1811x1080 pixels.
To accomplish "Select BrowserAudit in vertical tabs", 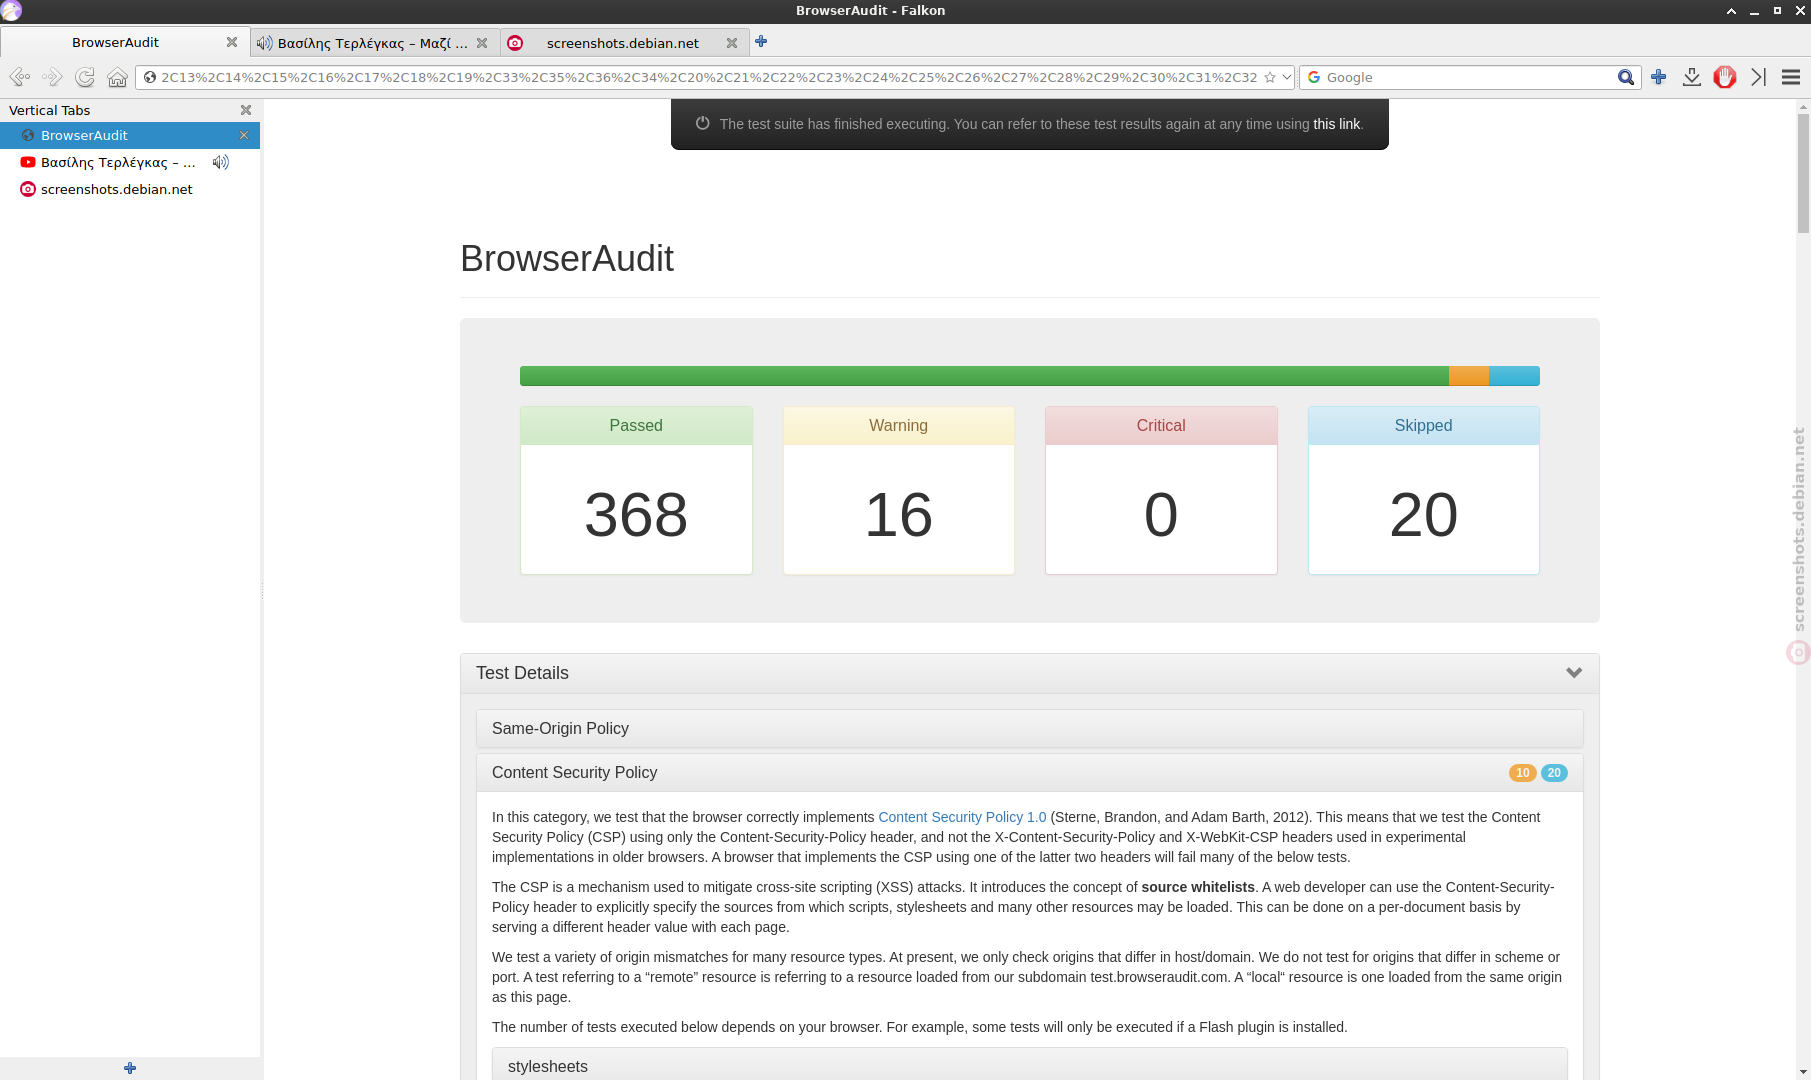I will tap(130, 135).
